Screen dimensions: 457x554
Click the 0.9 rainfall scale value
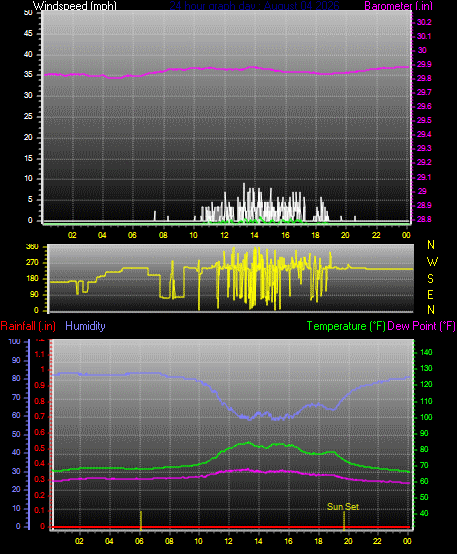[x=40, y=385]
